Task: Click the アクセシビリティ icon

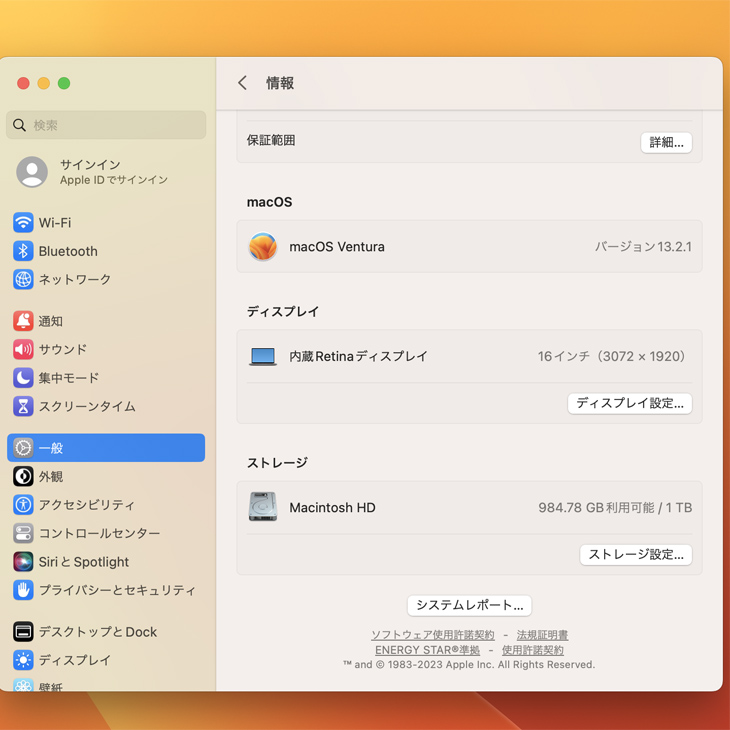Action: coord(23,505)
